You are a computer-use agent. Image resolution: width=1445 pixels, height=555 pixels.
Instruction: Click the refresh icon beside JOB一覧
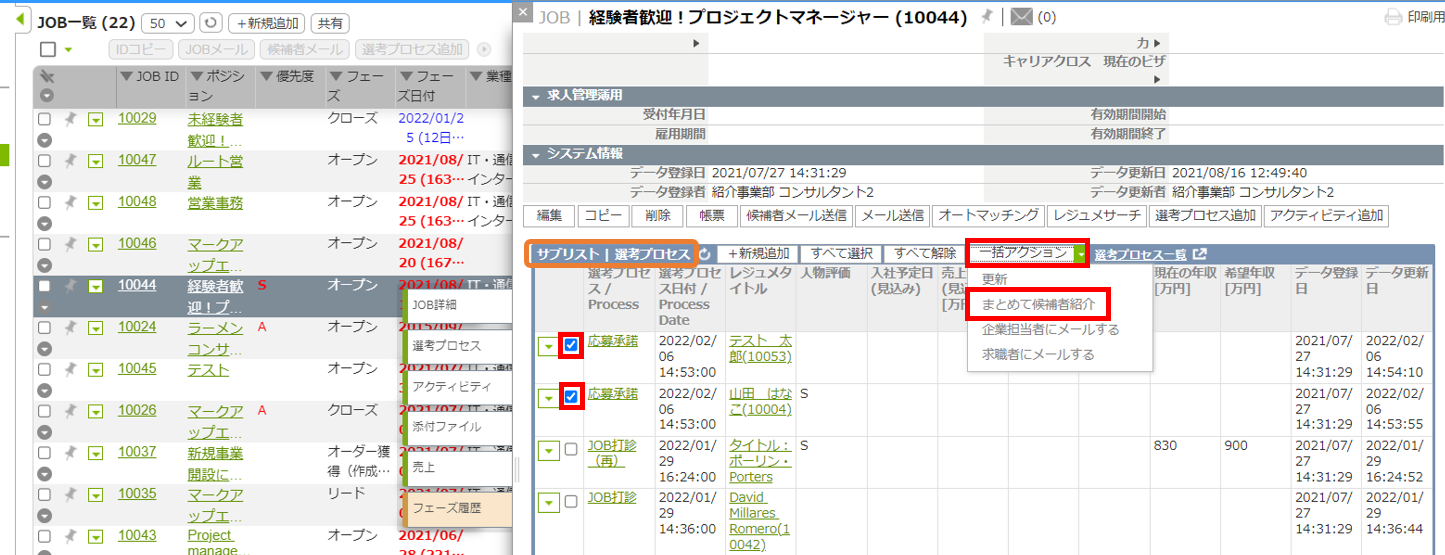210,22
